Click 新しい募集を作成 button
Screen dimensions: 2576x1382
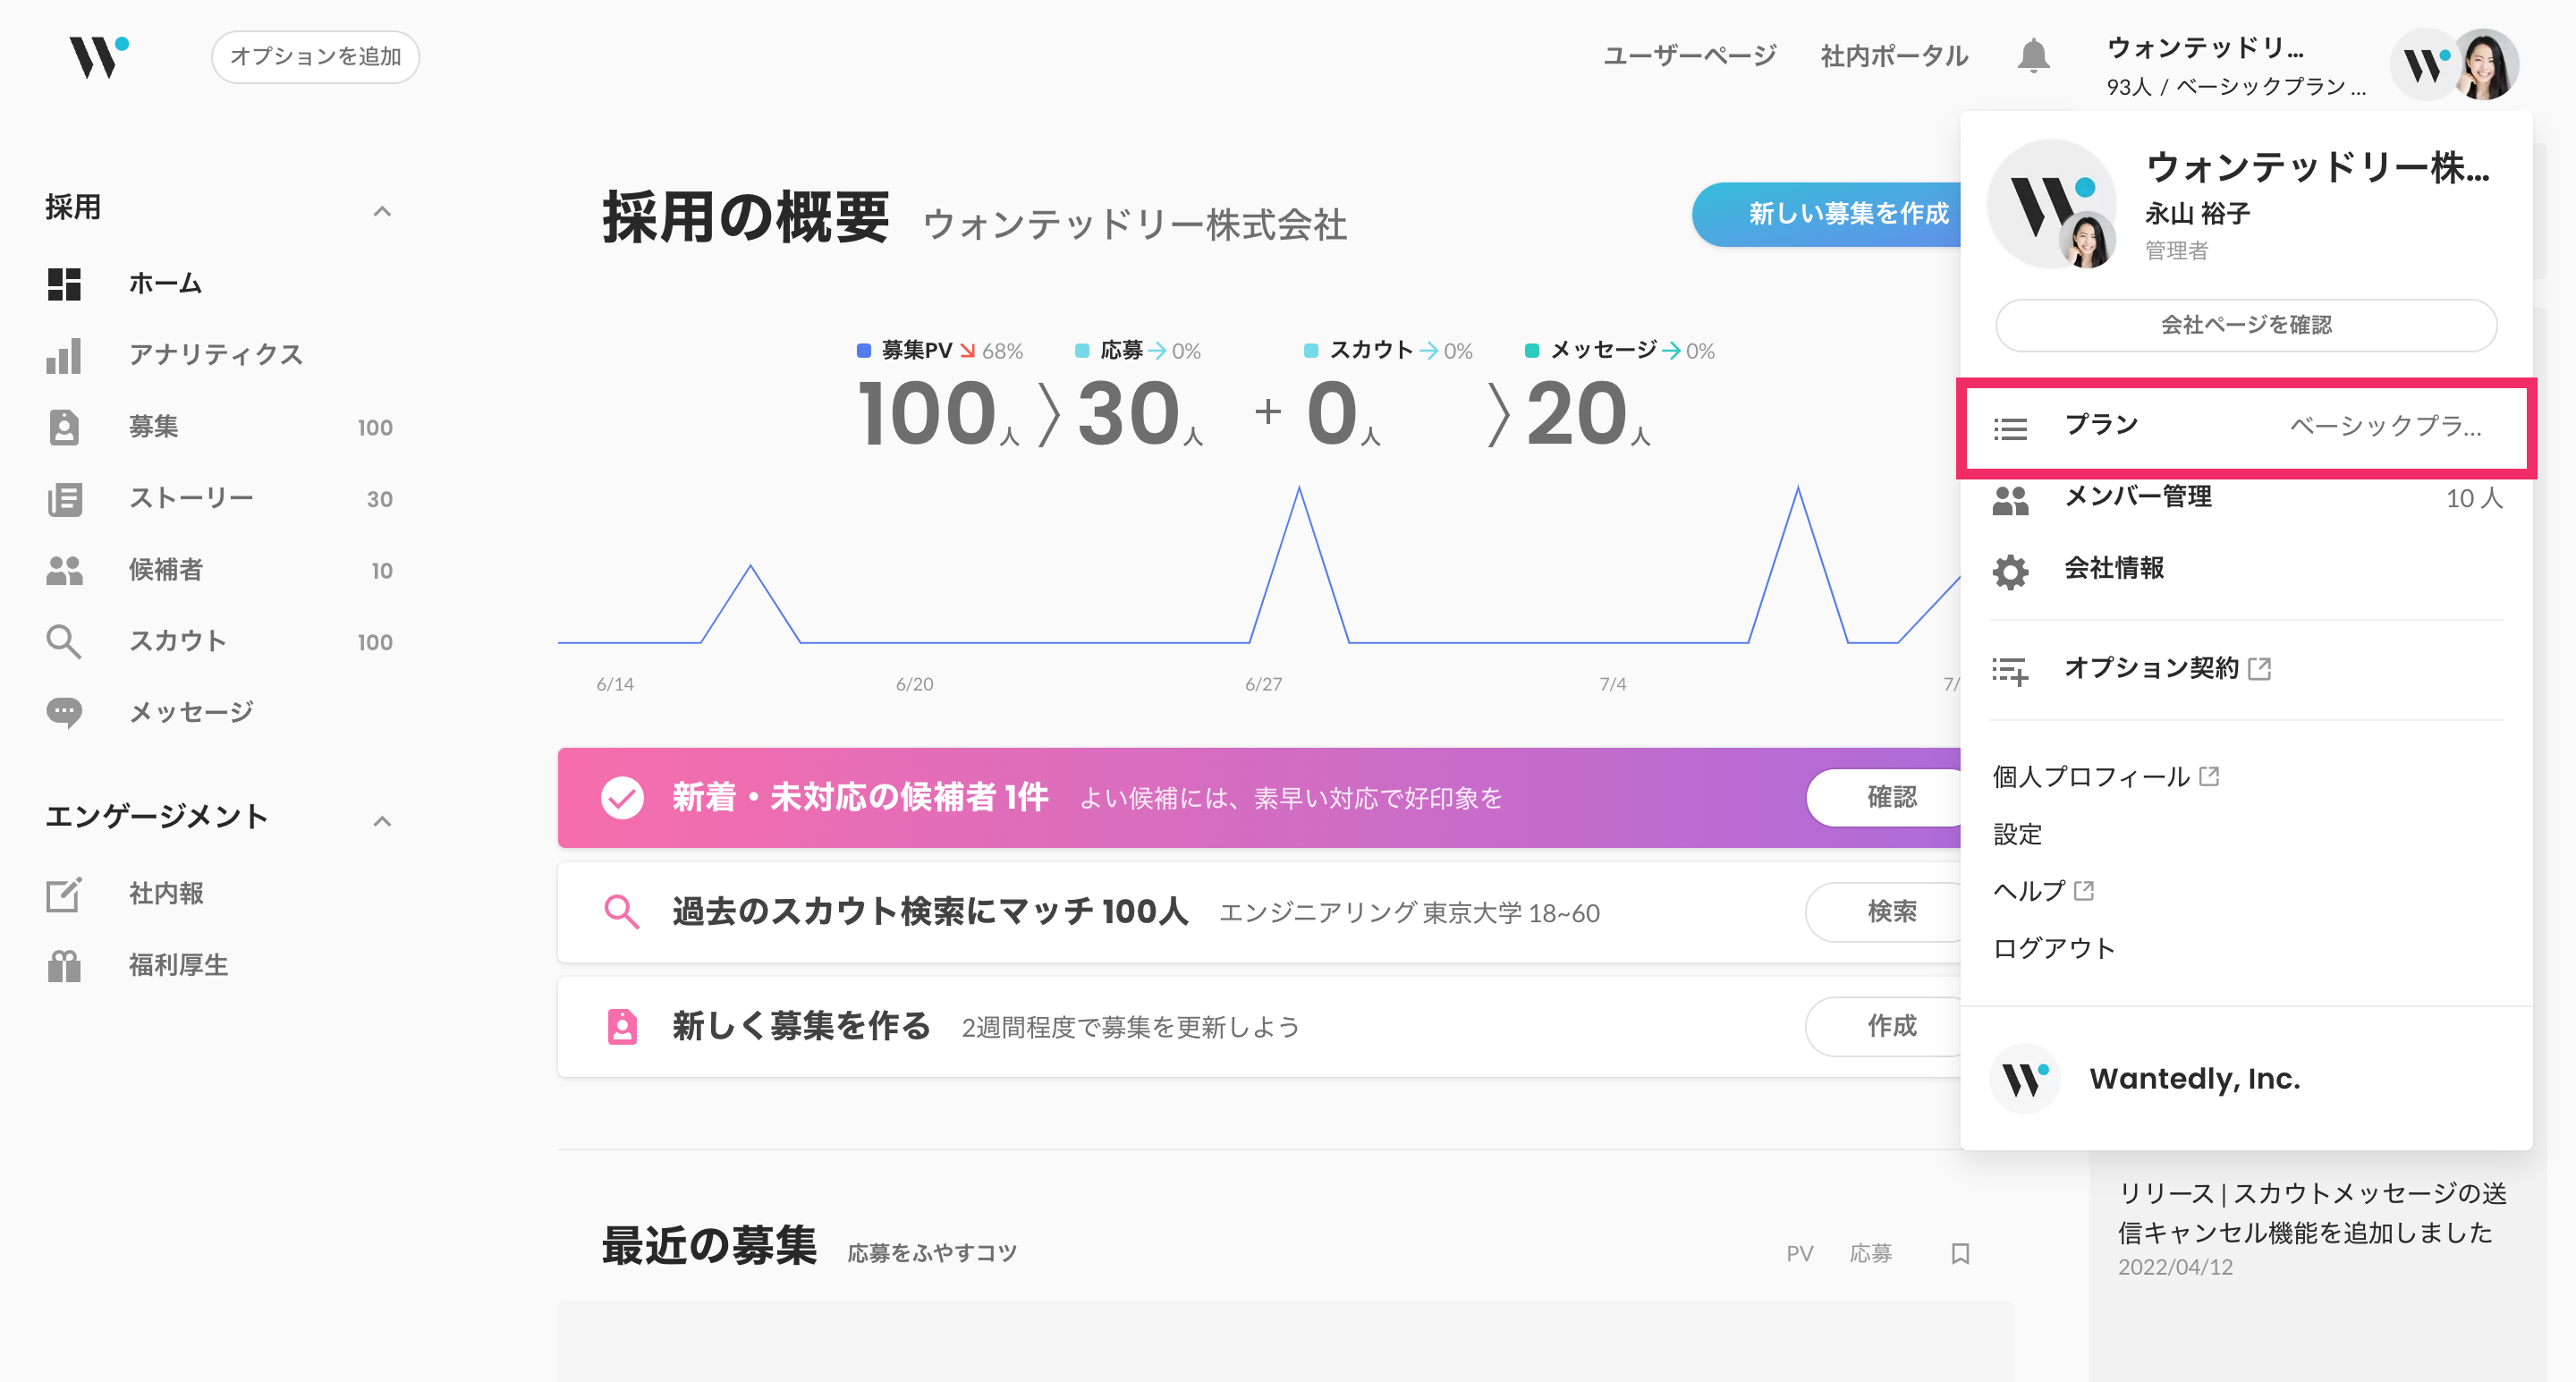[x=1828, y=214]
